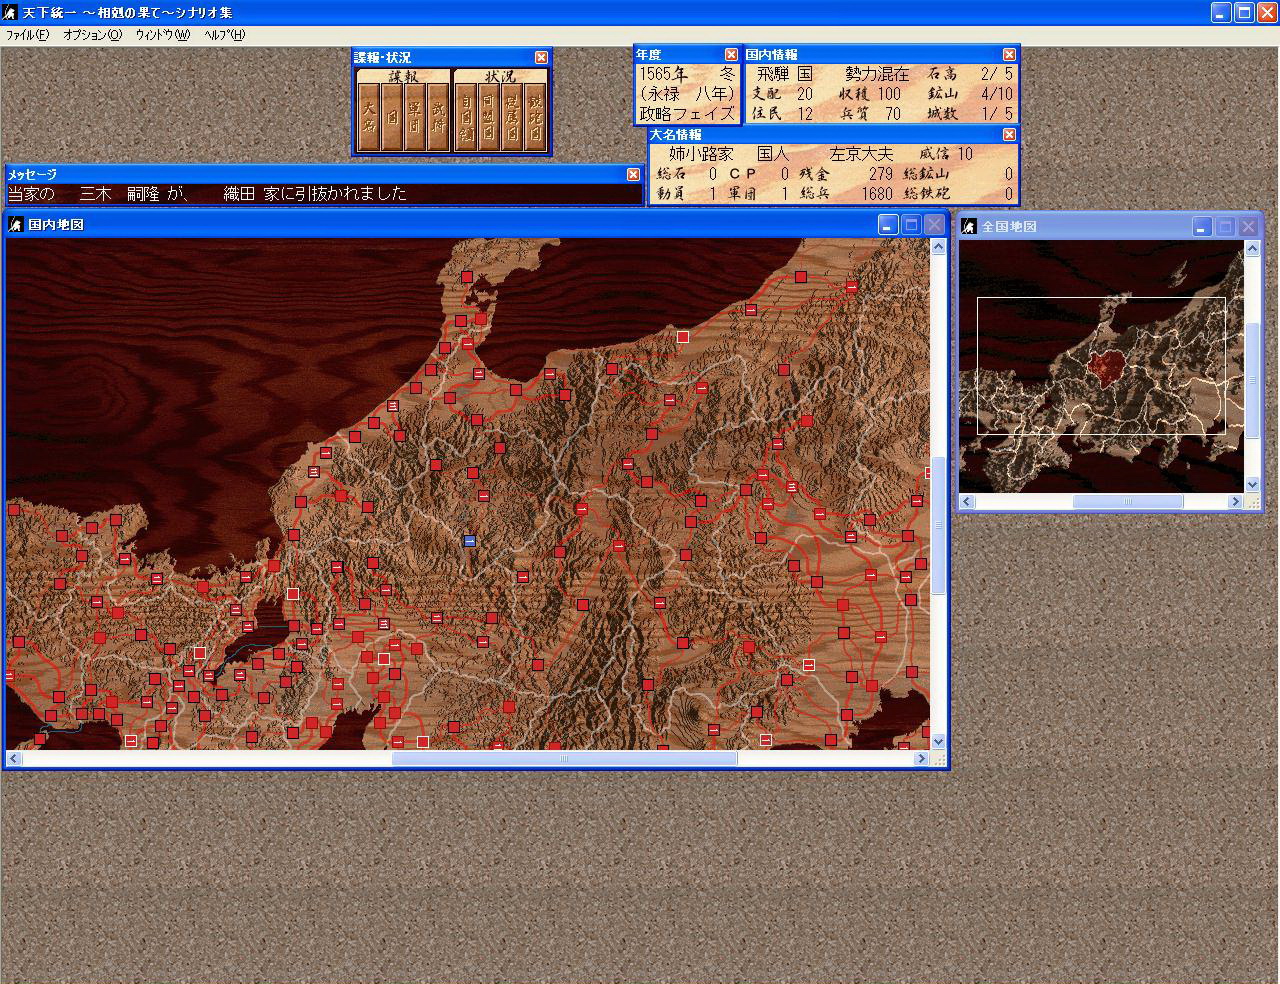The image size is (1280, 984).
Task: Click the 武将 intelligence plaque button
Action: [x=437, y=117]
